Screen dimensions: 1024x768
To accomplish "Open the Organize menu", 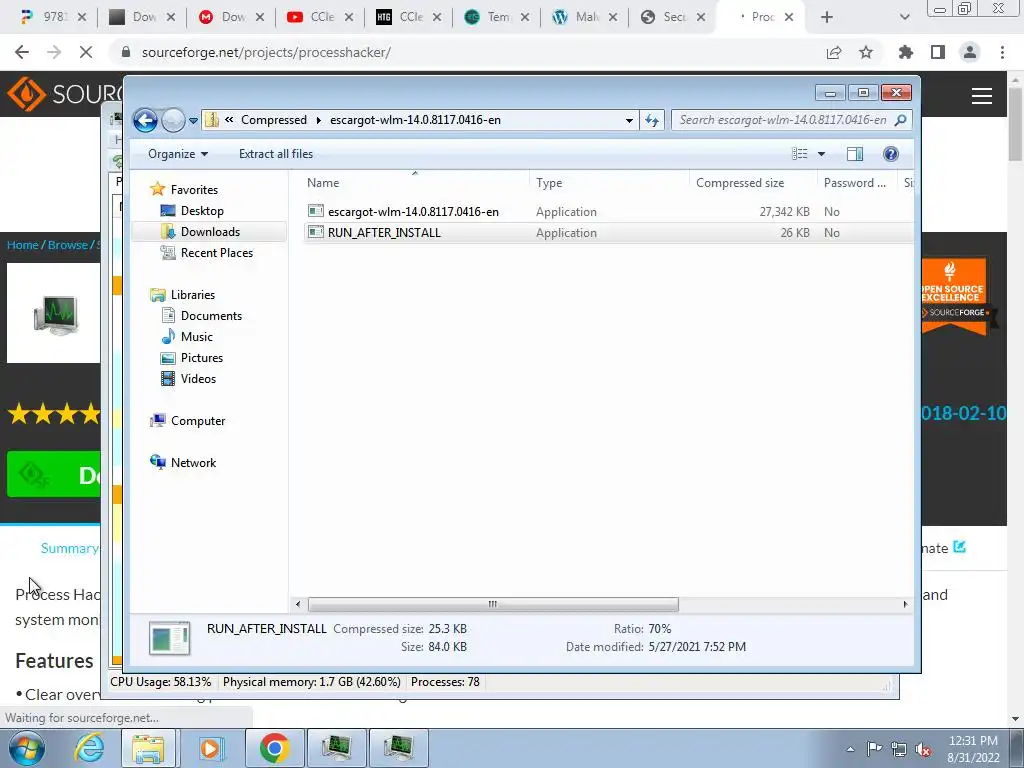I will (x=178, y=154).
